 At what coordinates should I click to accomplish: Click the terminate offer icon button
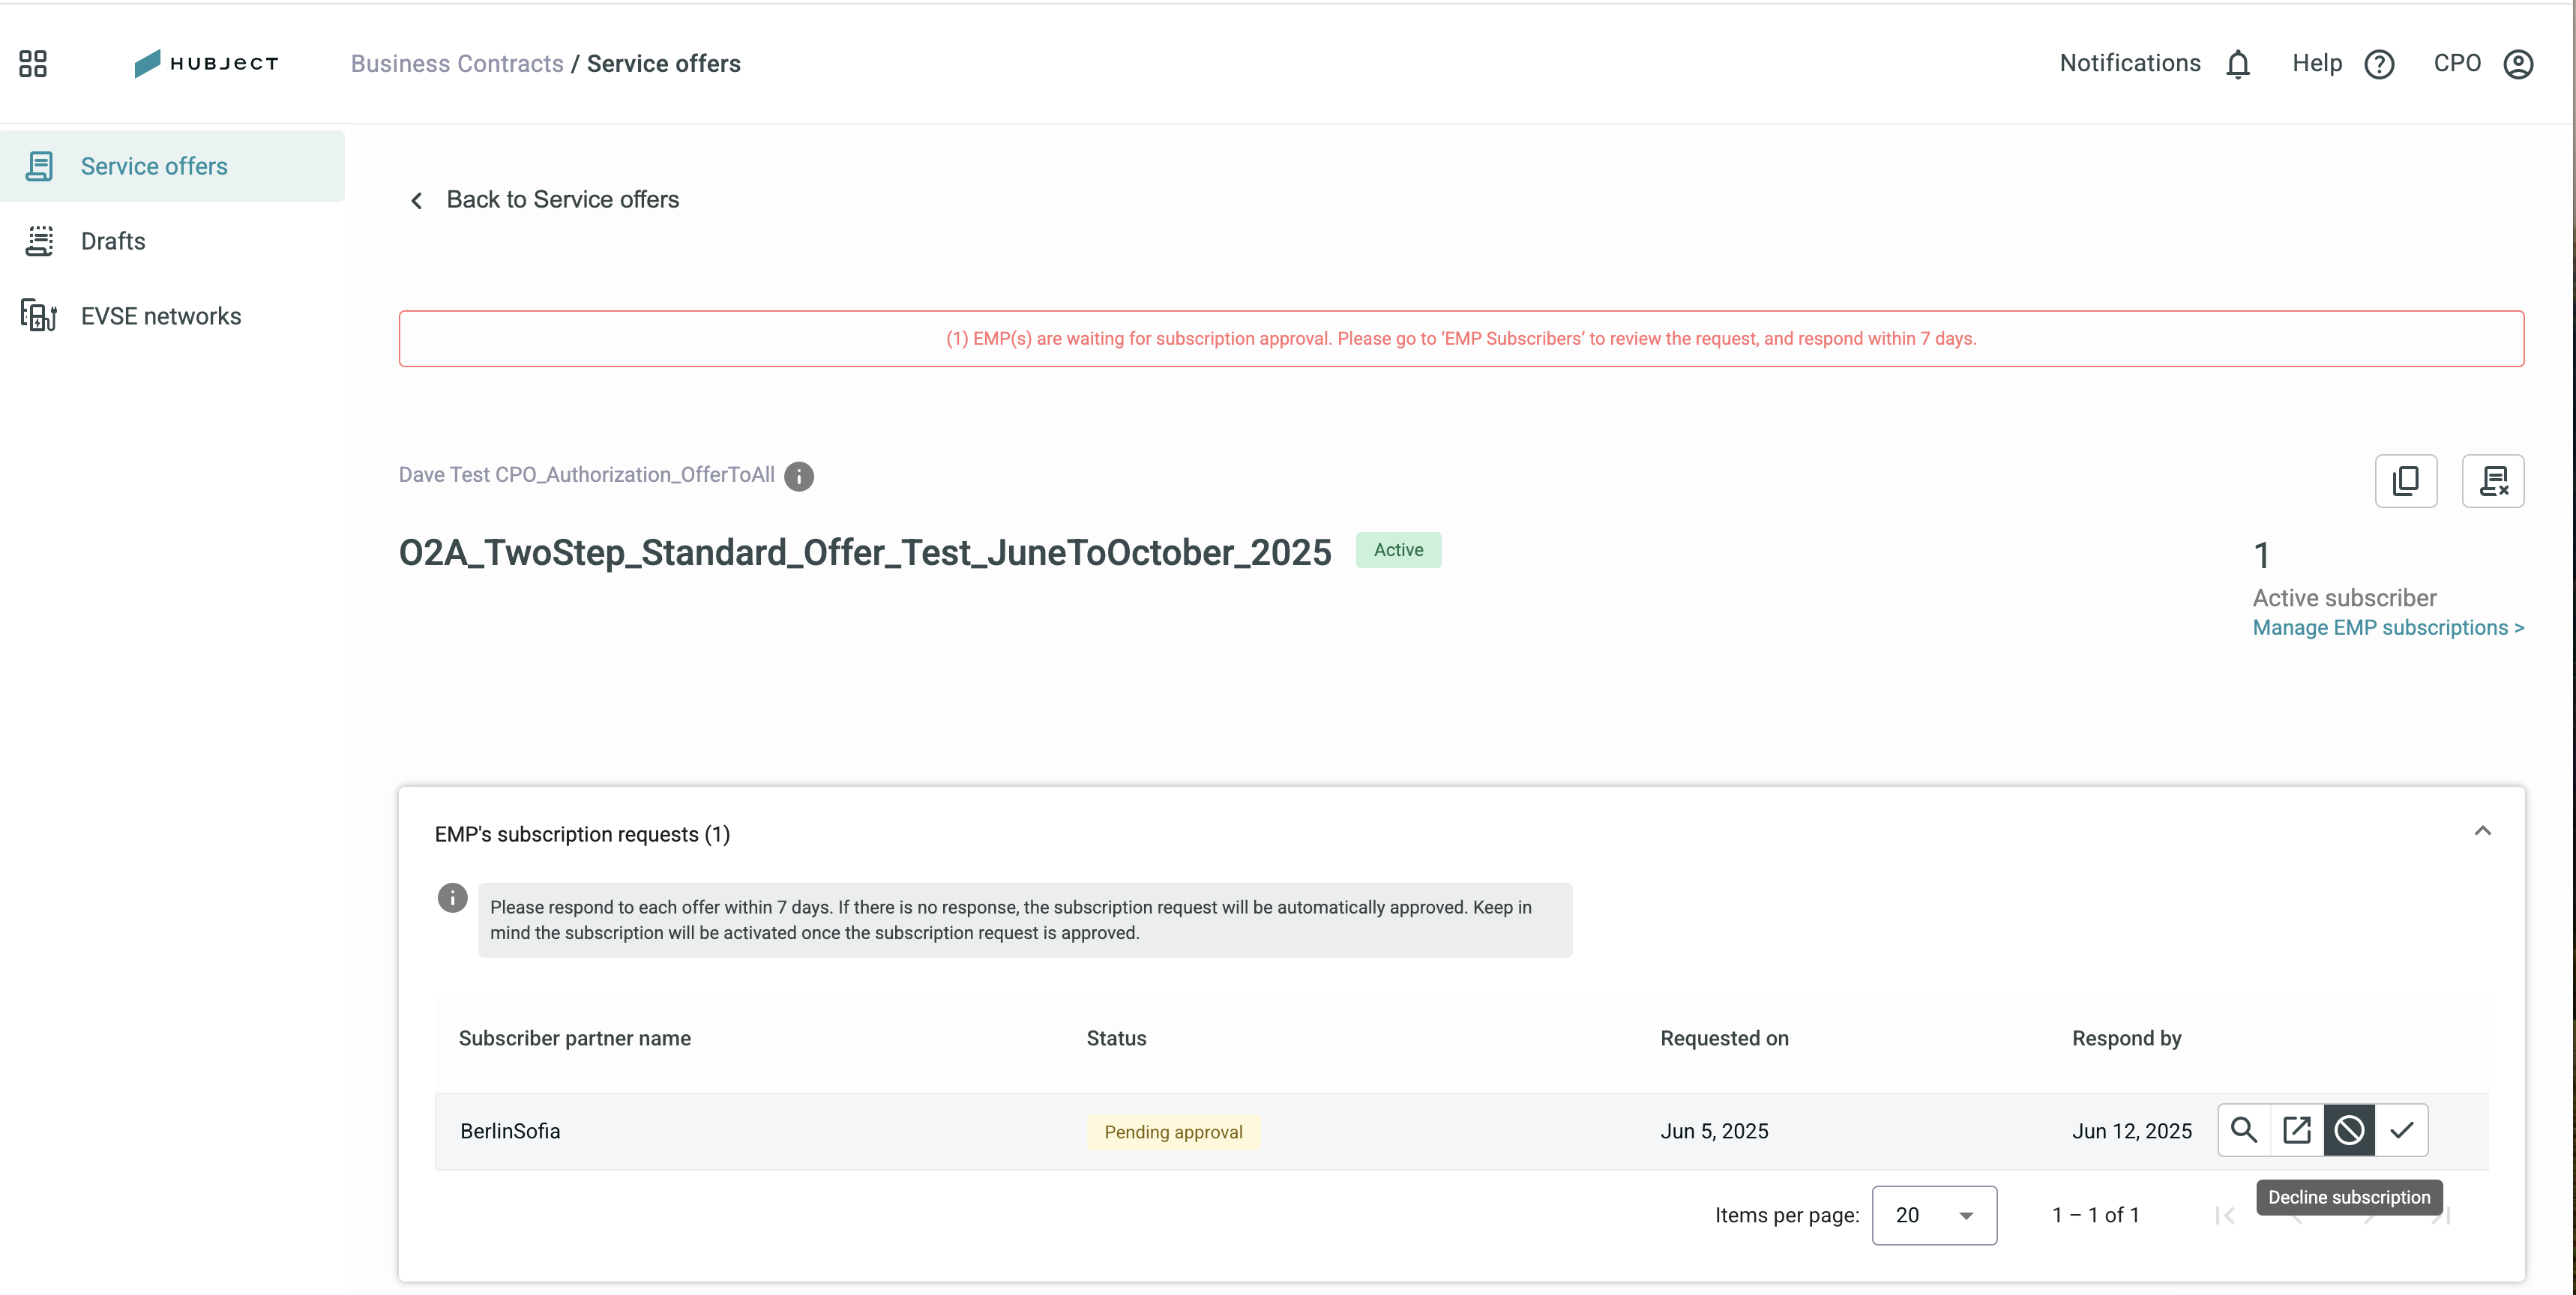pyautogui.click(x=2492, y=481)
